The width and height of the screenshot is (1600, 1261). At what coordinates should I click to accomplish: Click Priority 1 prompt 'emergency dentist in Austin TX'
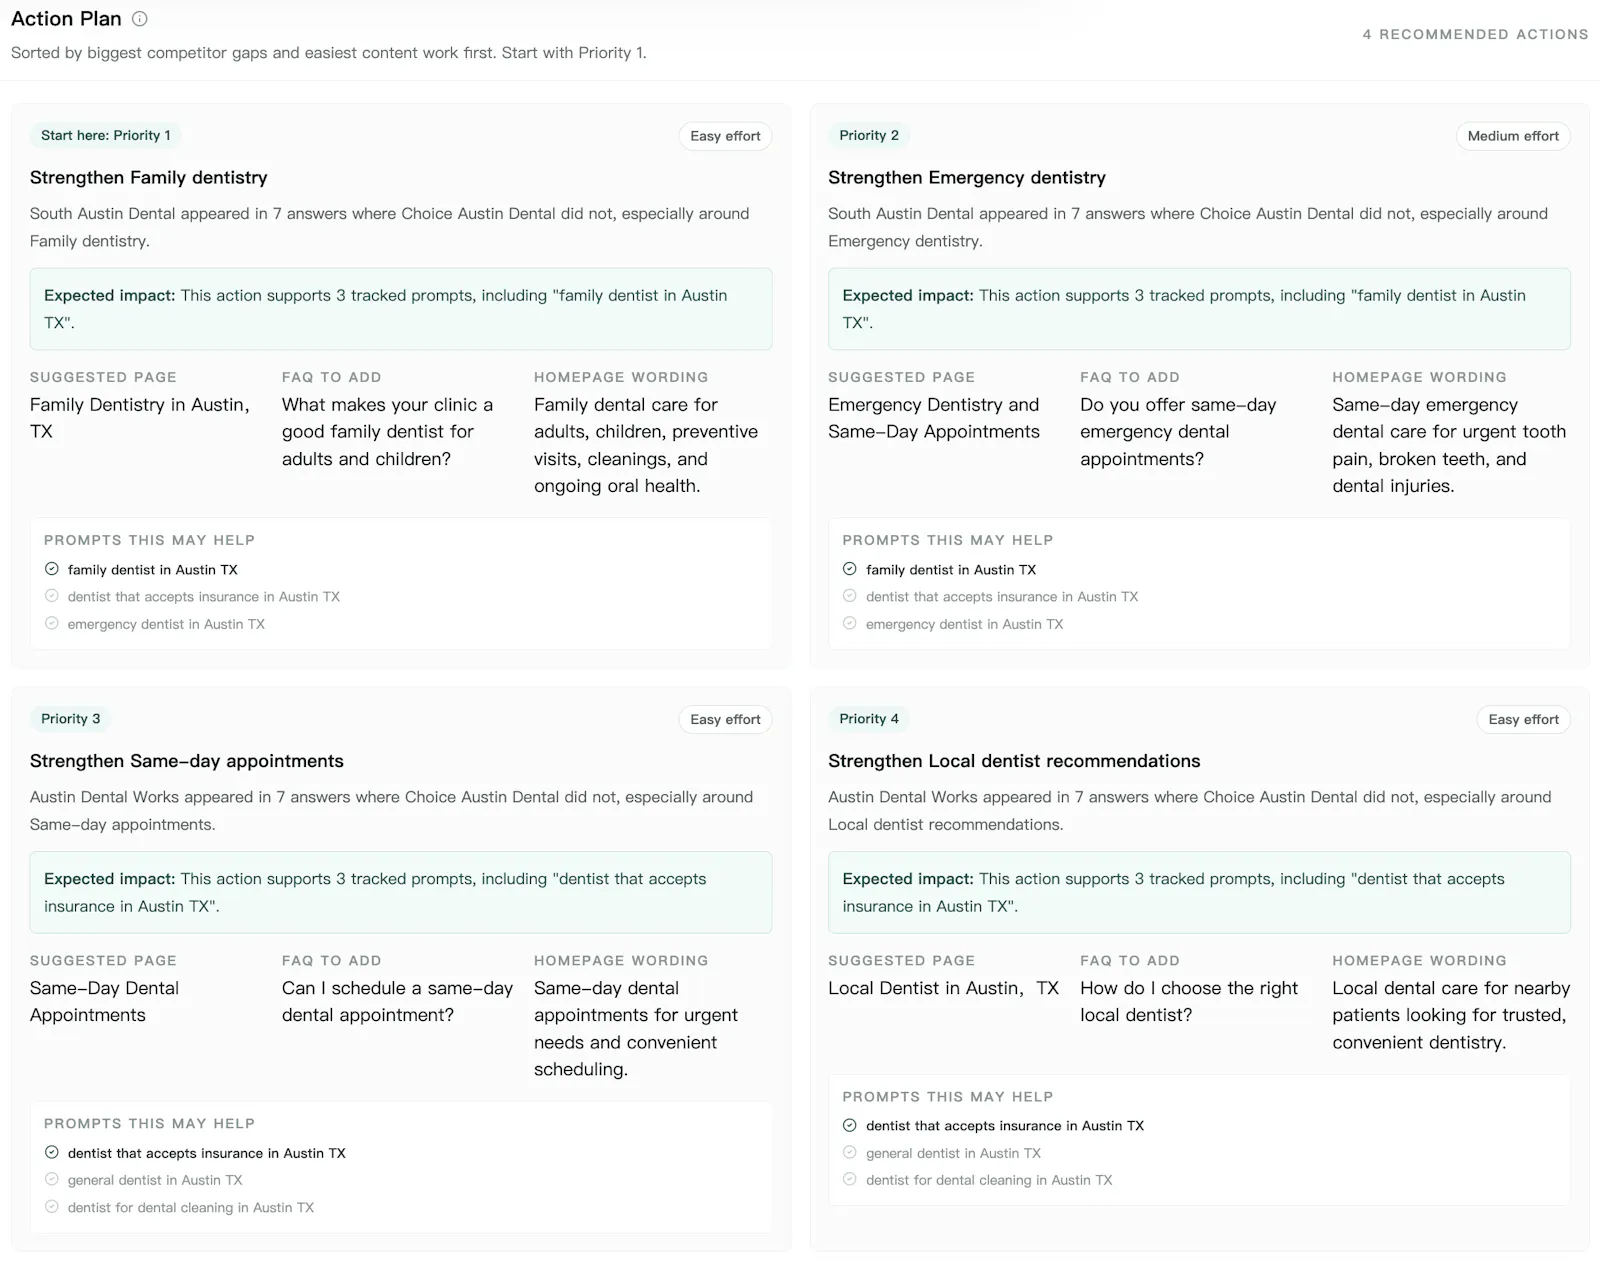tap(166, 623)
